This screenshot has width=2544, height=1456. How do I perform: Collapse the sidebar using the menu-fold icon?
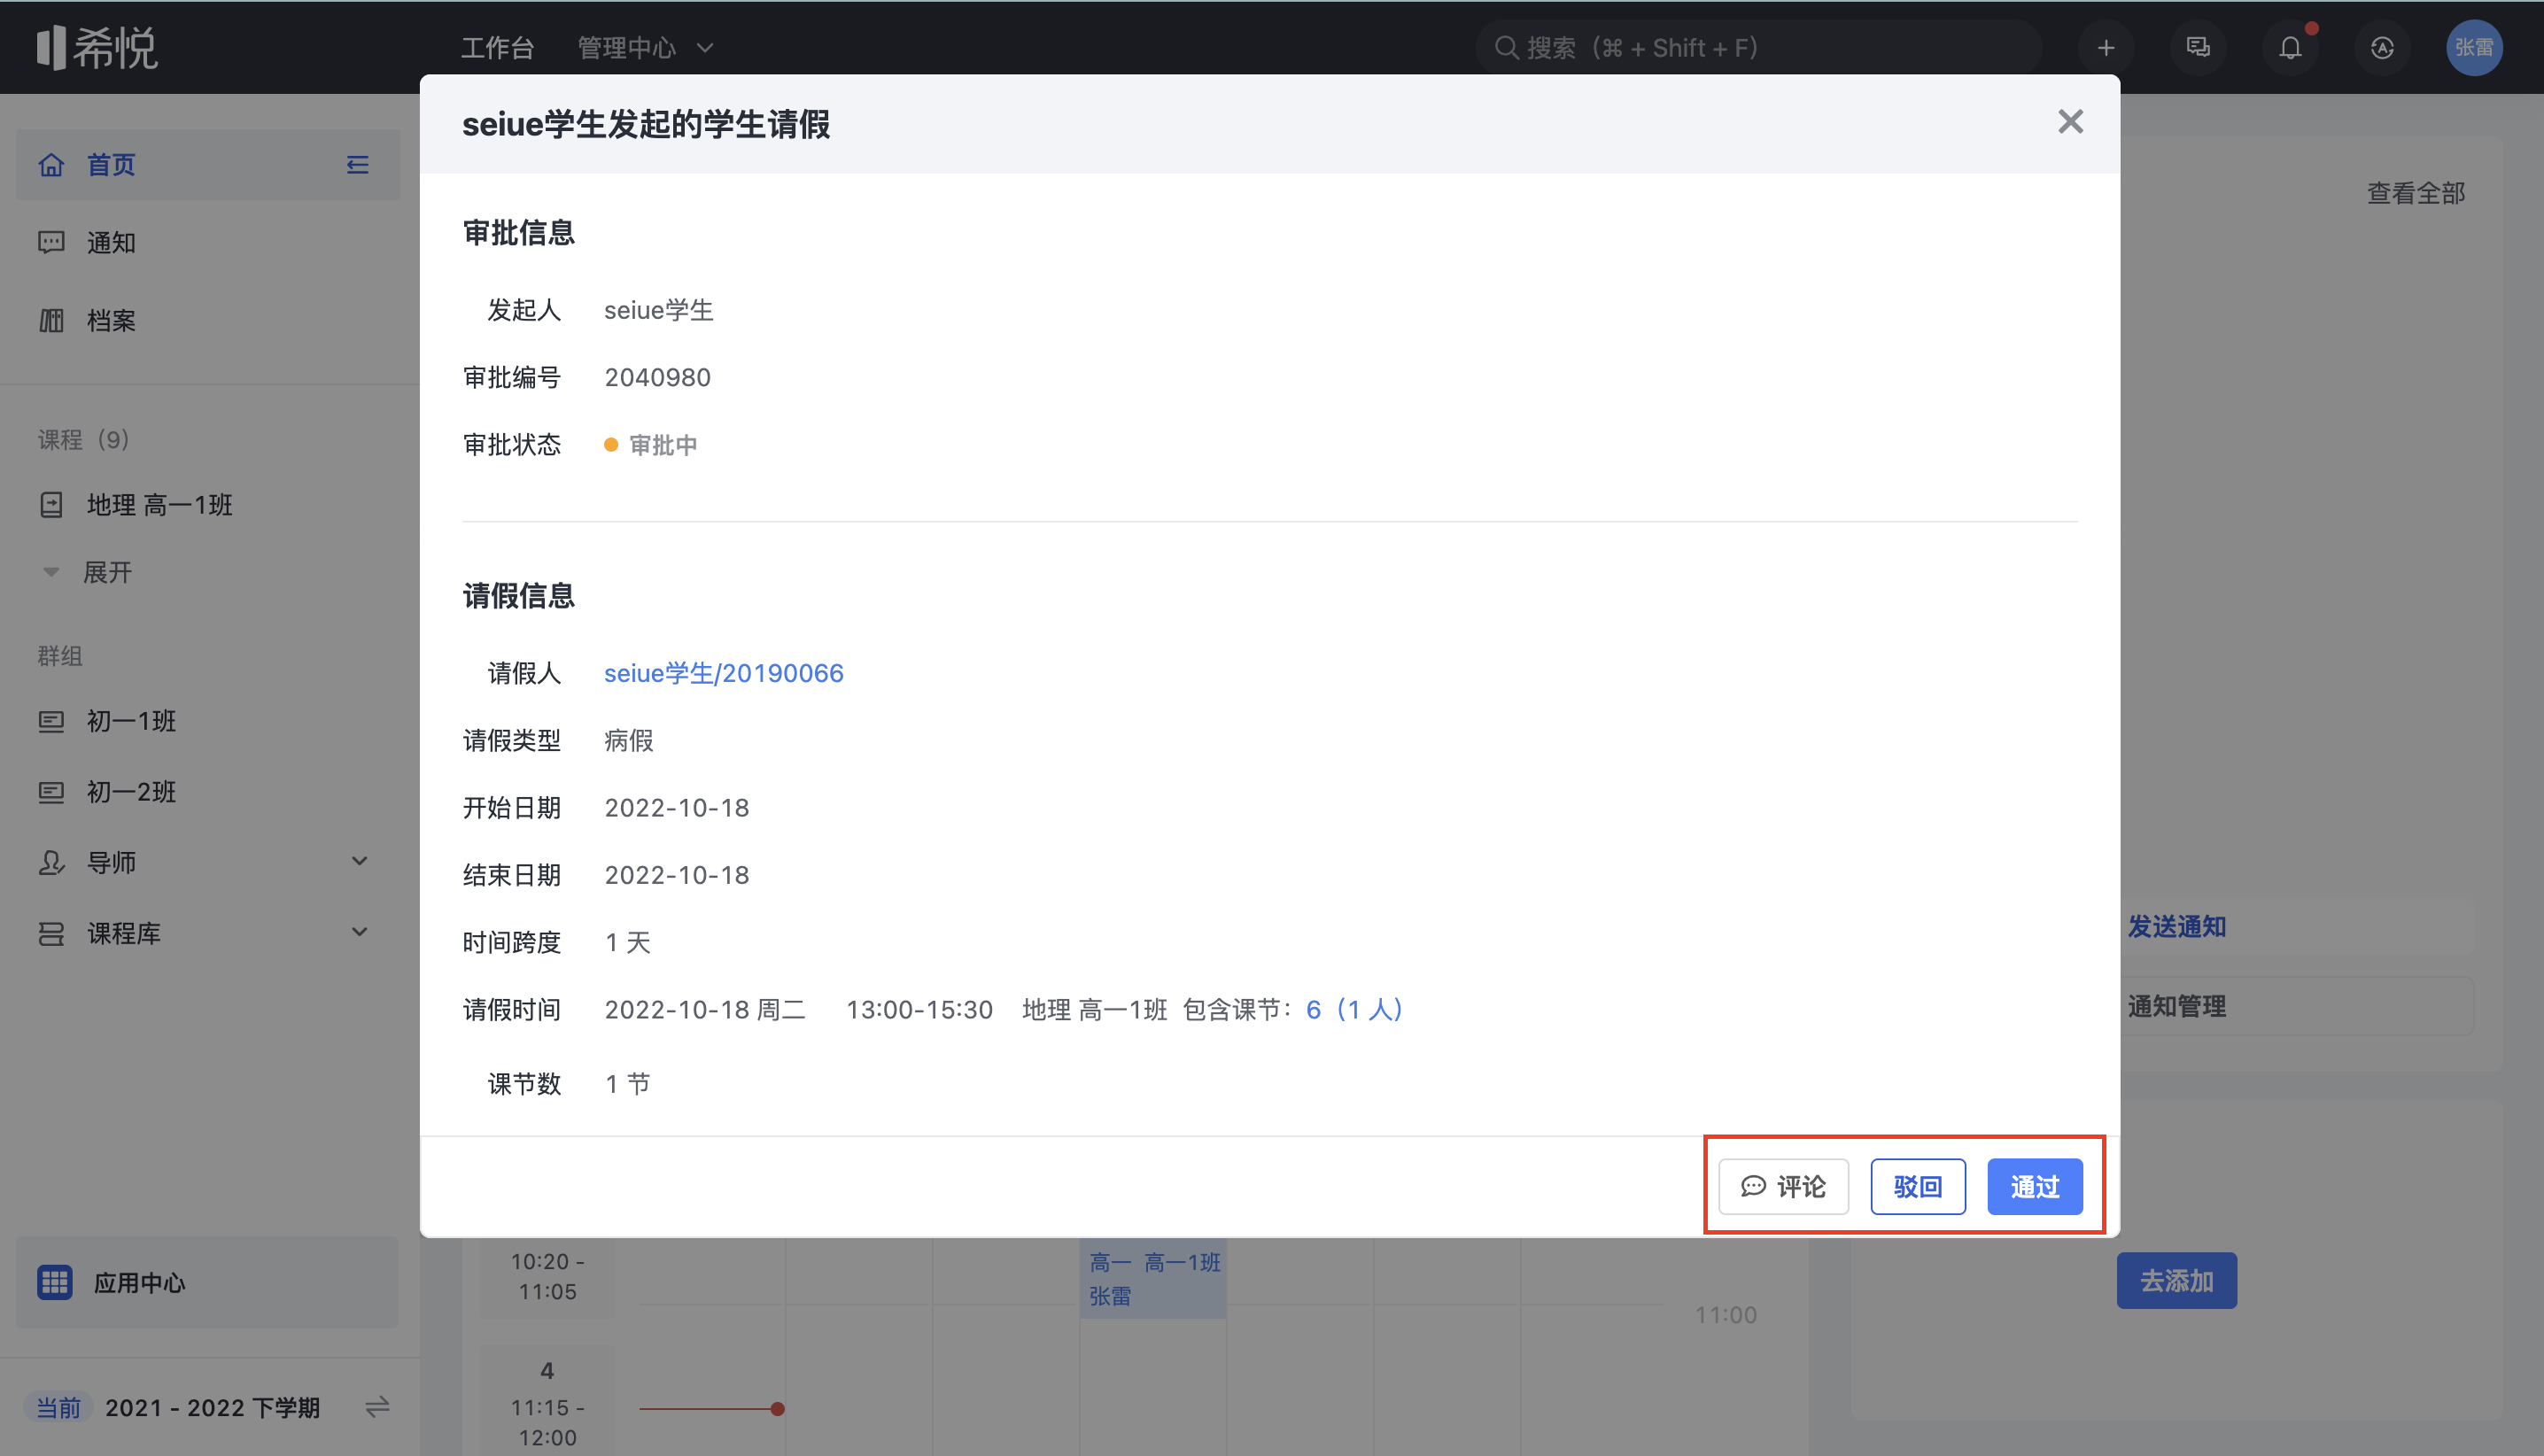(x=357, y=164)
